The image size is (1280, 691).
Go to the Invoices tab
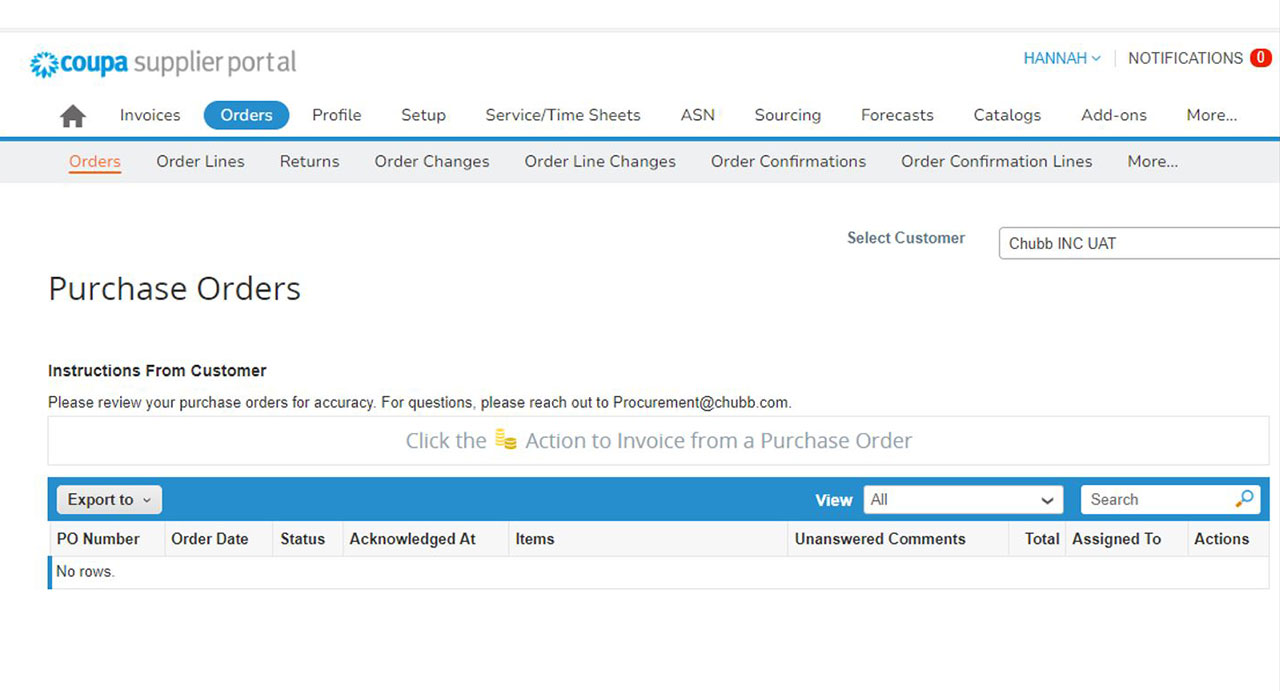click(150, 115)
